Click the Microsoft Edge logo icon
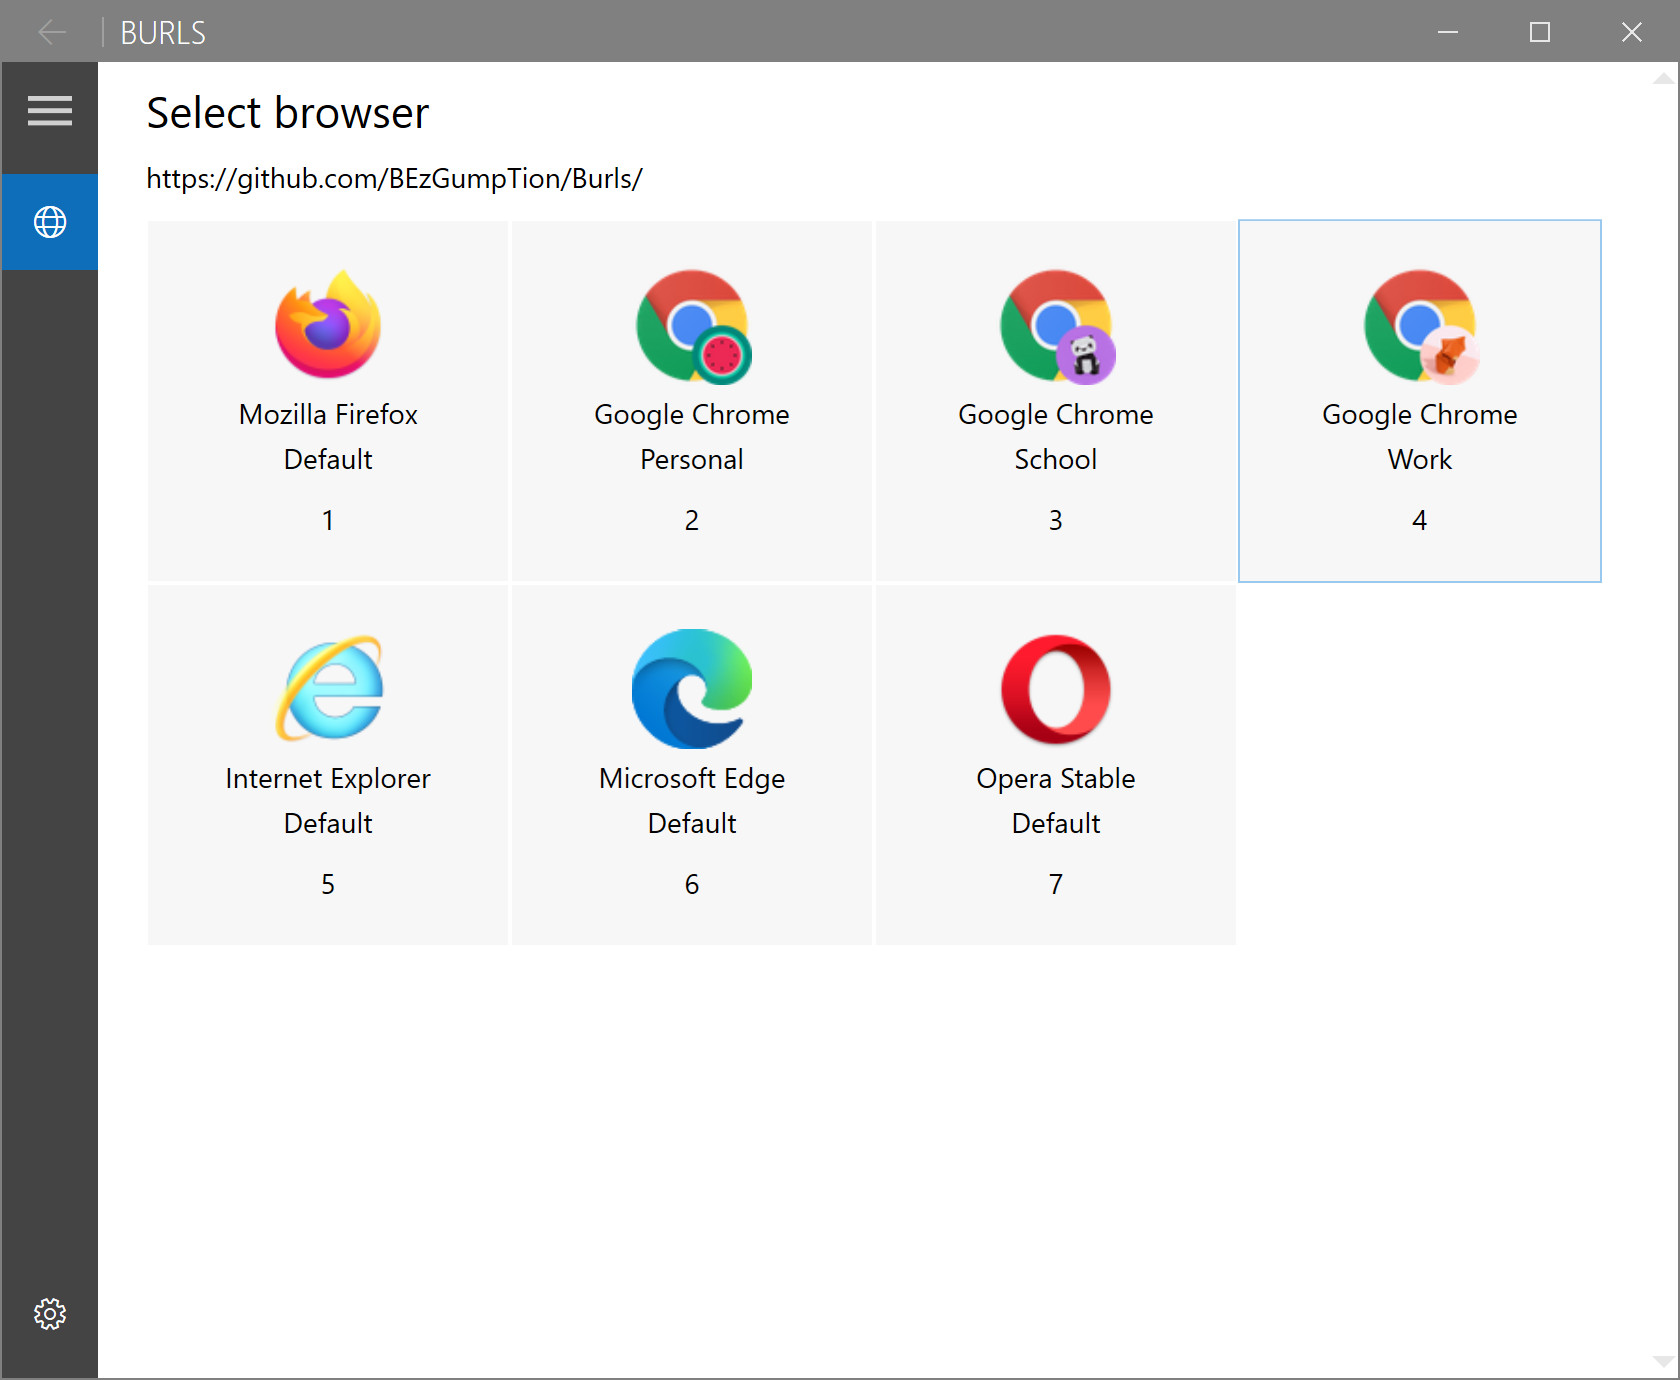This screenshot has height=1380, width=1680. [692, 688]
